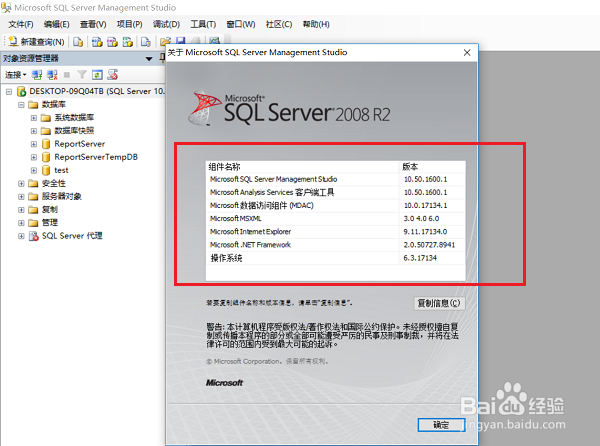
Task: Click the 组件名称 column header
Action: pyautogui.click(x=303, y=167)
